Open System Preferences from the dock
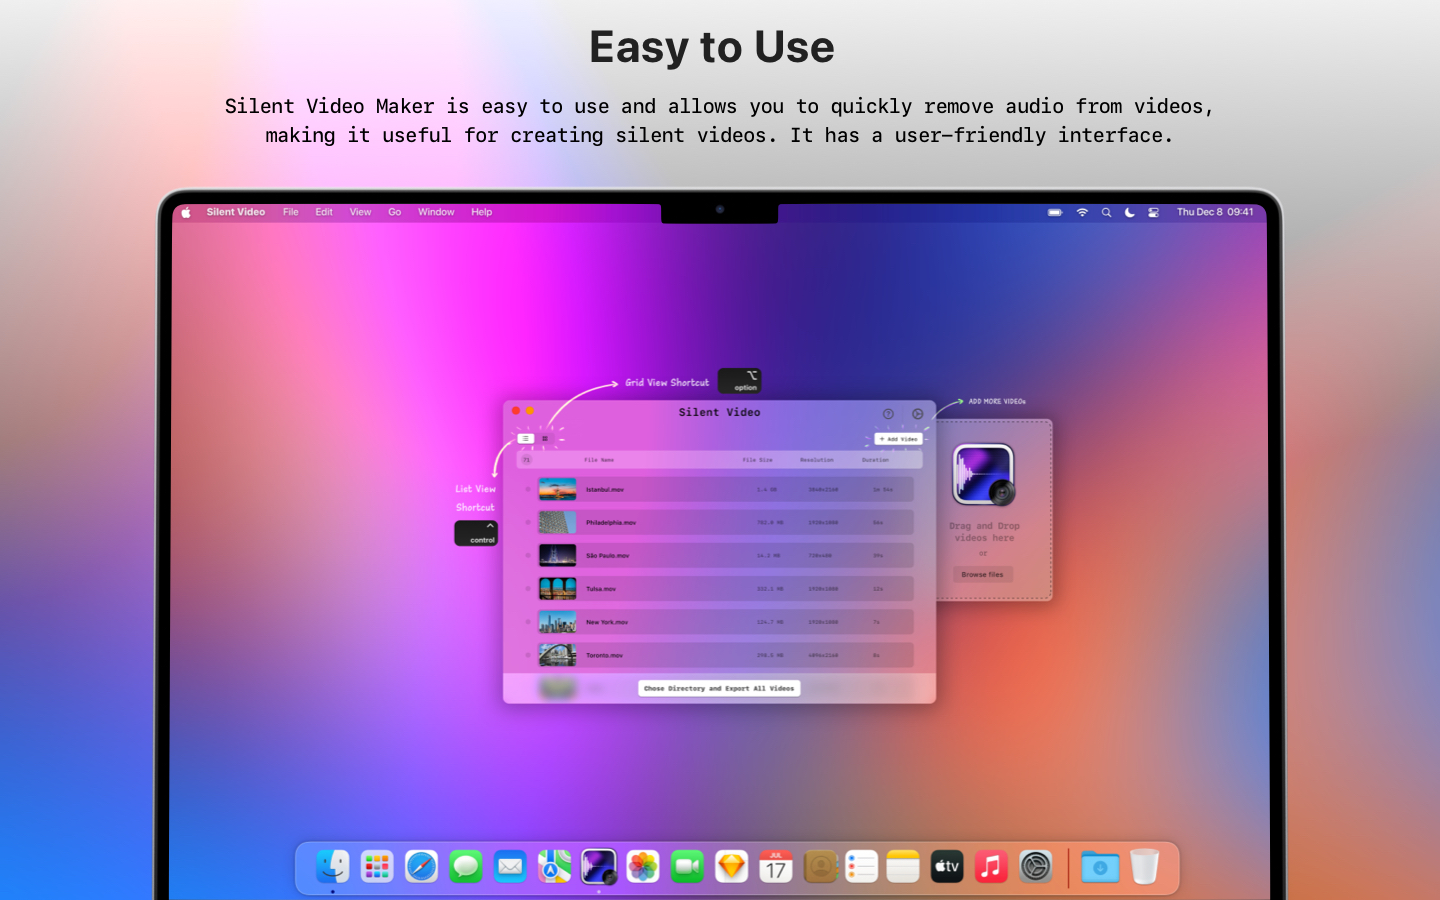Screen dimensions: 1440x900 [x=1036, y=866]
